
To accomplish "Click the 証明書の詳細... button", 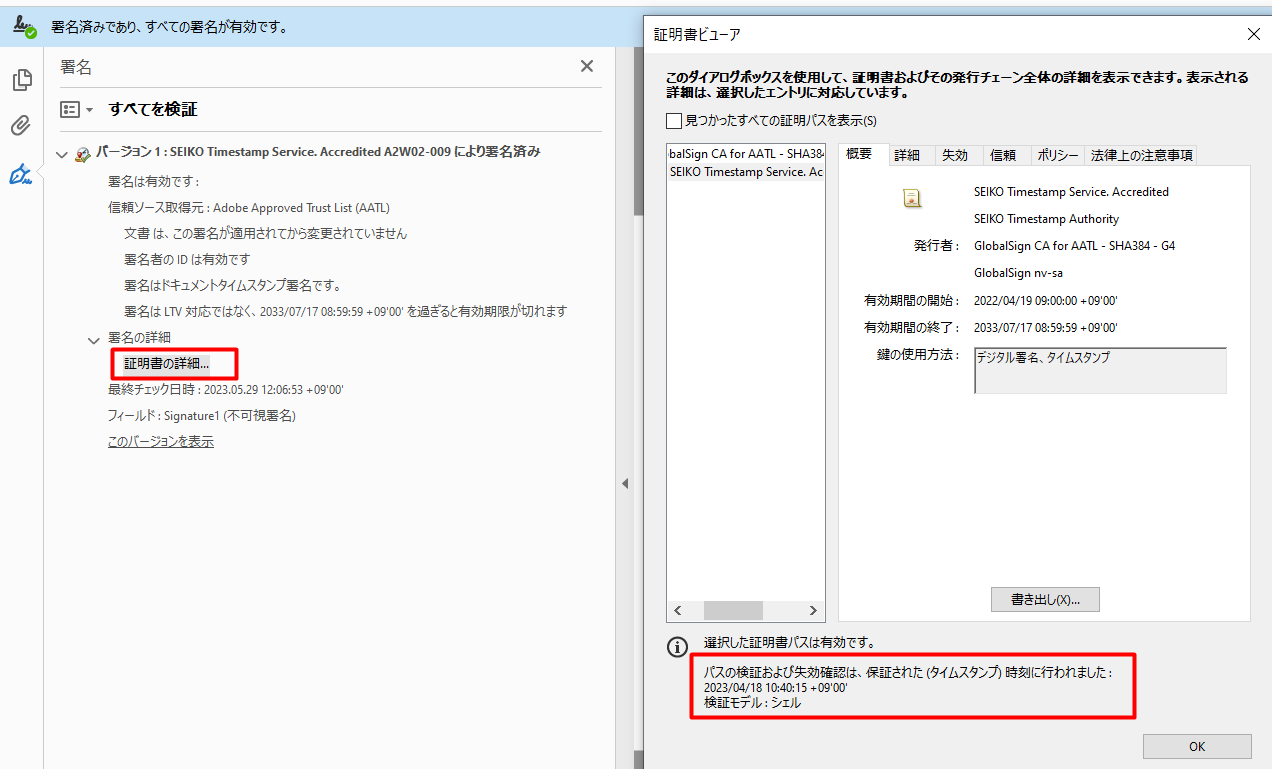I will [167, 363].
